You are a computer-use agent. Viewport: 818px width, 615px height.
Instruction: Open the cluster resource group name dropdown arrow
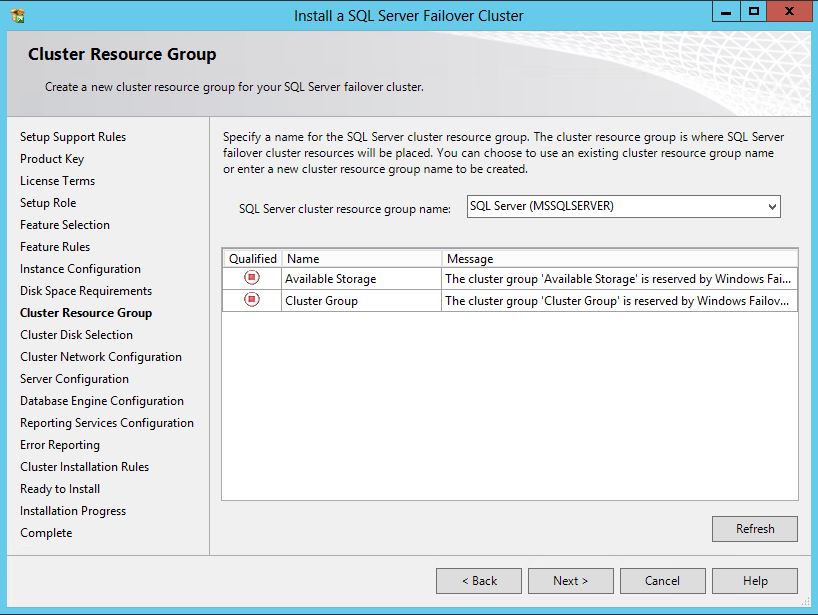772,207
